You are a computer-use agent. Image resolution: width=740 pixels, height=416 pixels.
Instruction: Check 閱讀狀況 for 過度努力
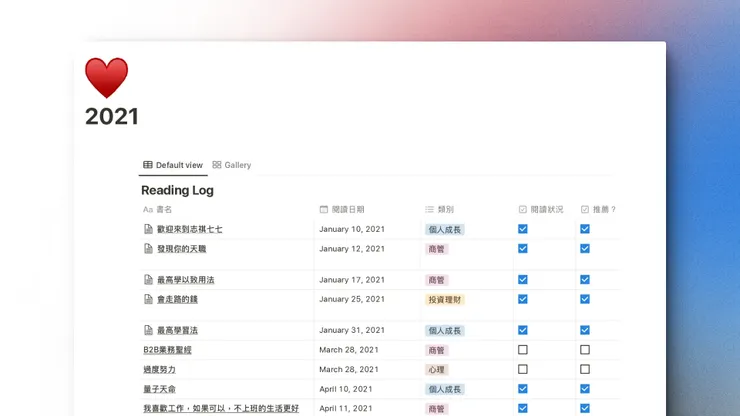pos(522,369)
